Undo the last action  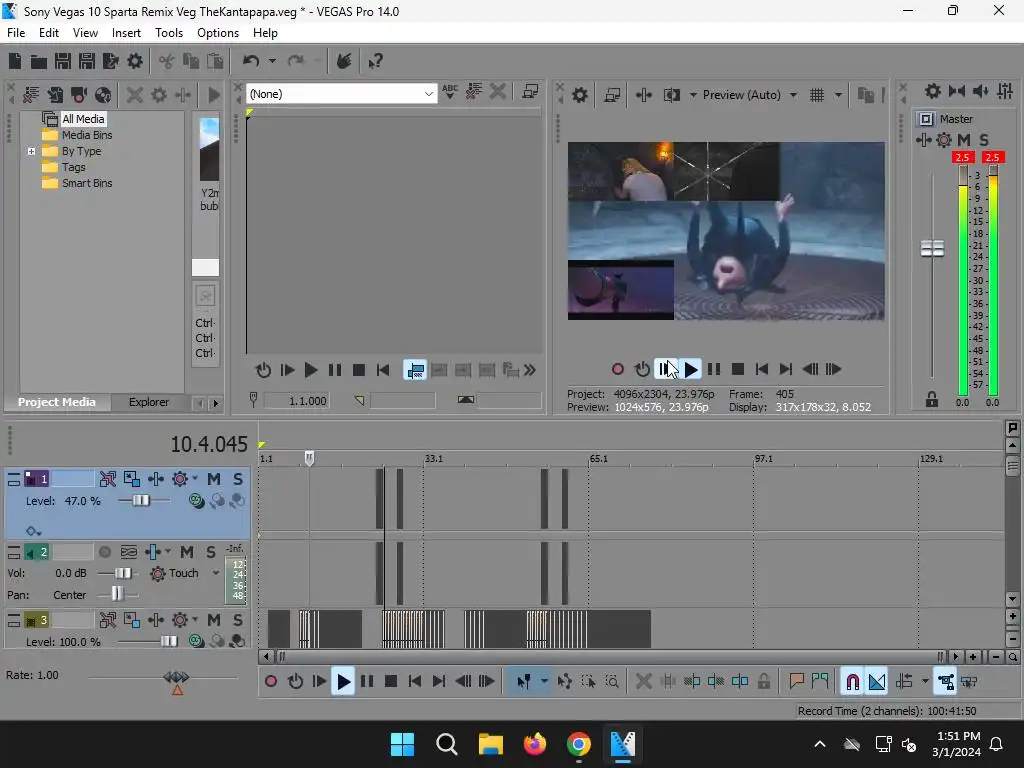(251, 61)
